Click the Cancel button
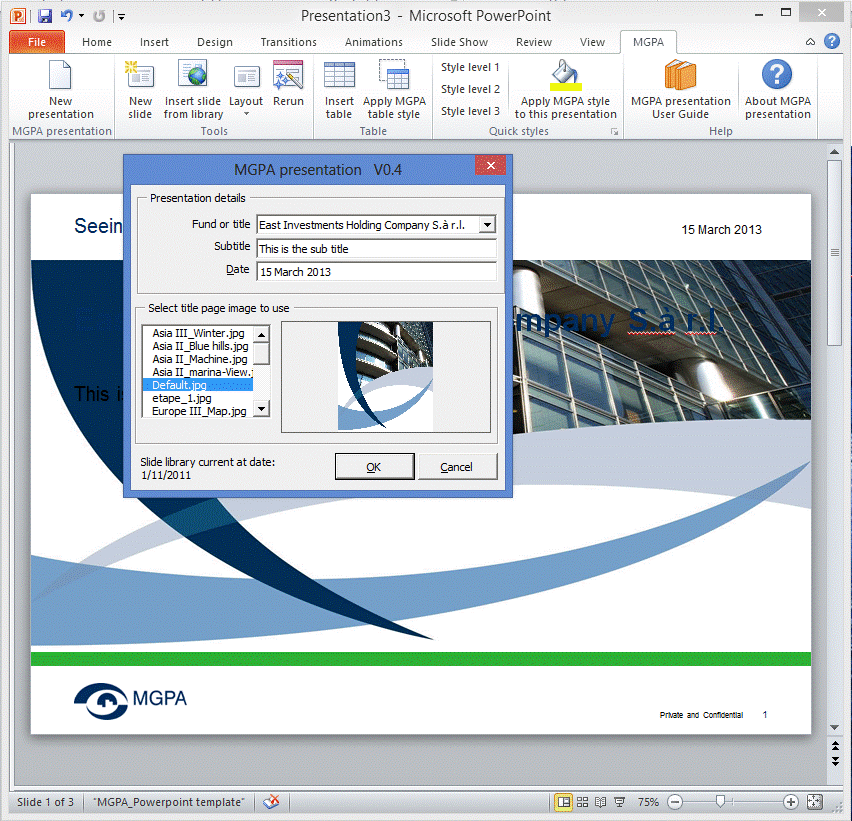 456,467
